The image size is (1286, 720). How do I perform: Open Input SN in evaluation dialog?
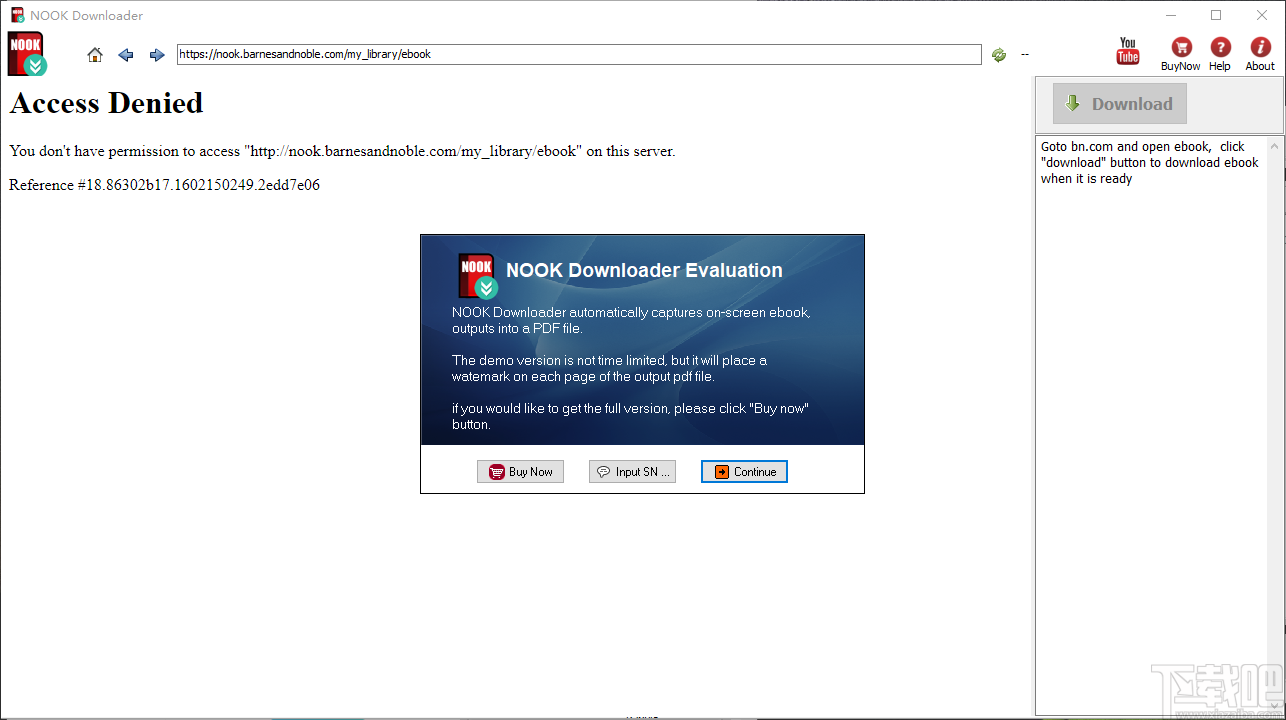tap(632, 472)
